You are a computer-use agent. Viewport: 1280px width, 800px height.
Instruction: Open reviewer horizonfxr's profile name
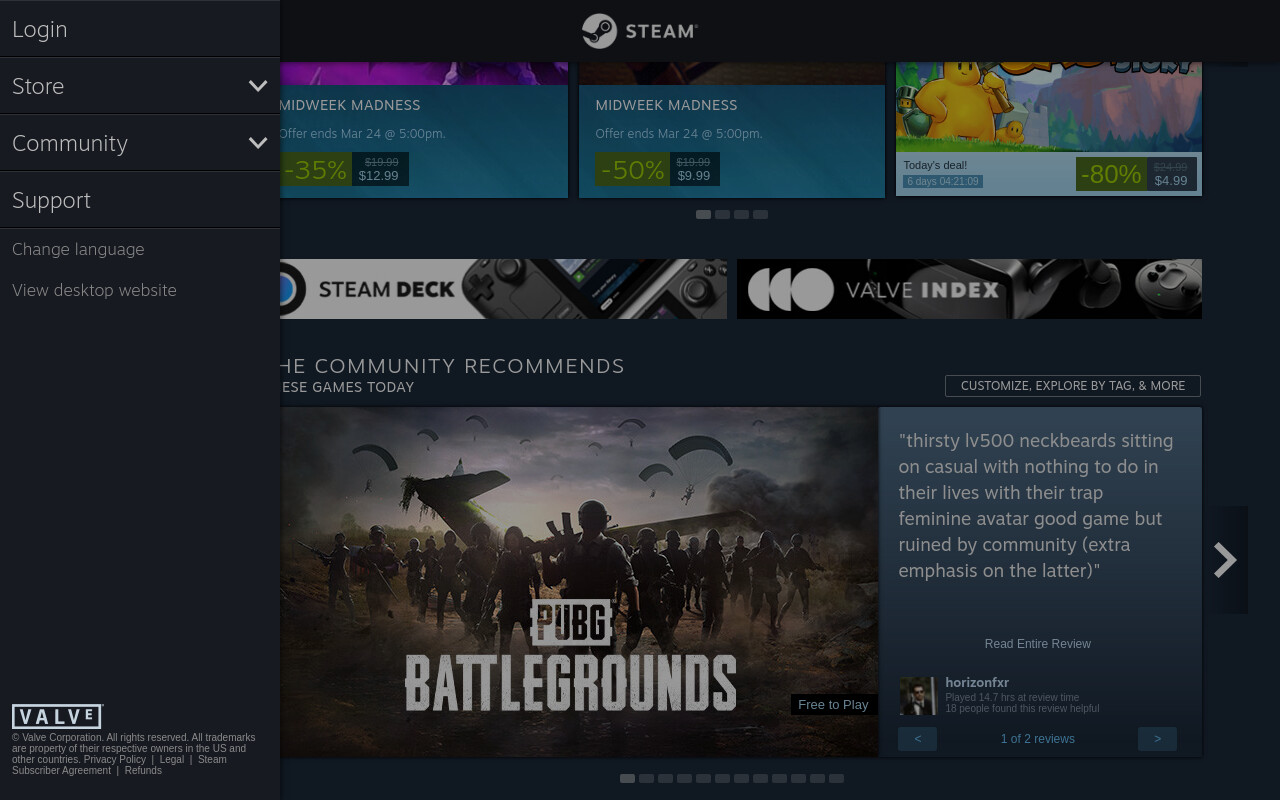977,682
